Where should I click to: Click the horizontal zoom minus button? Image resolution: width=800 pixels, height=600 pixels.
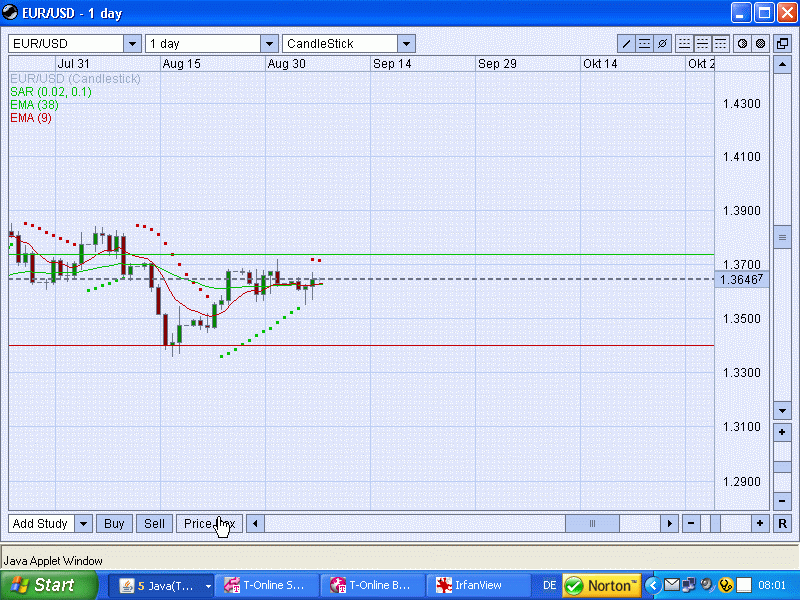691,523
